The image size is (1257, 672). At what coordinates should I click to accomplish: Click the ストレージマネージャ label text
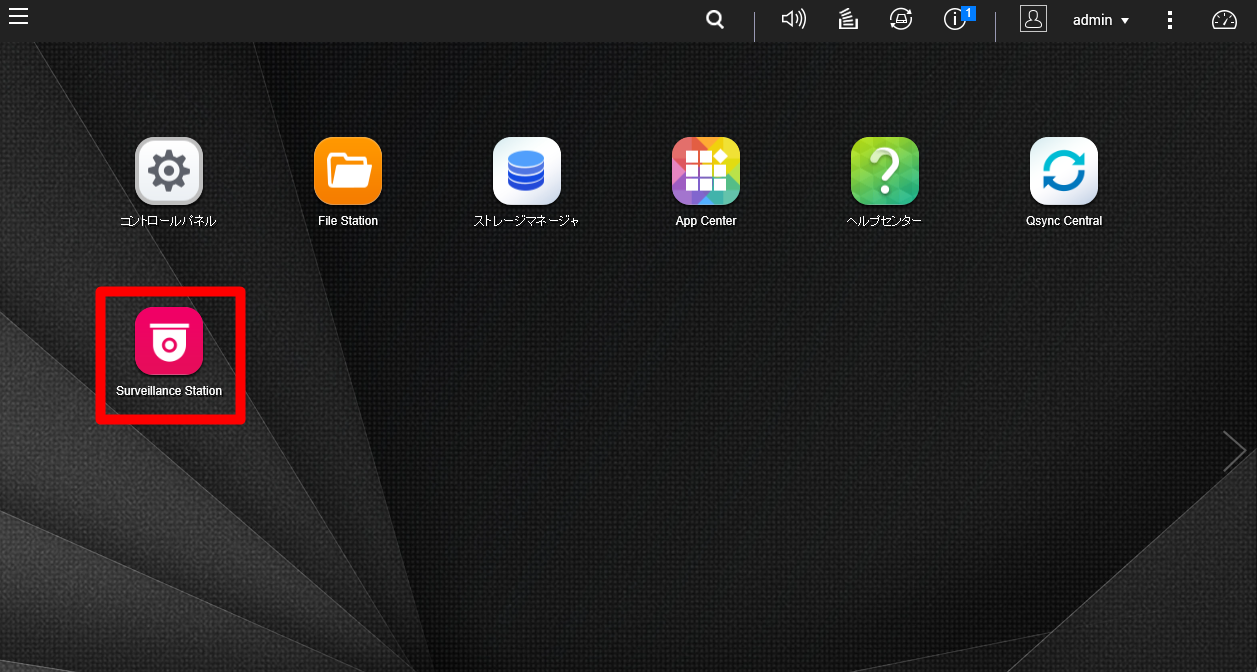527,221
